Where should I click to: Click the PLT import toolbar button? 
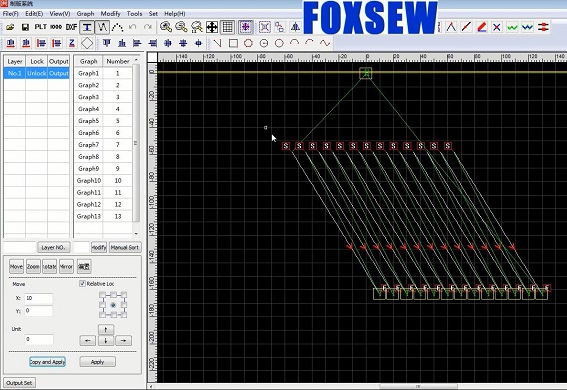pyautogui.click(x=40, y=27)
